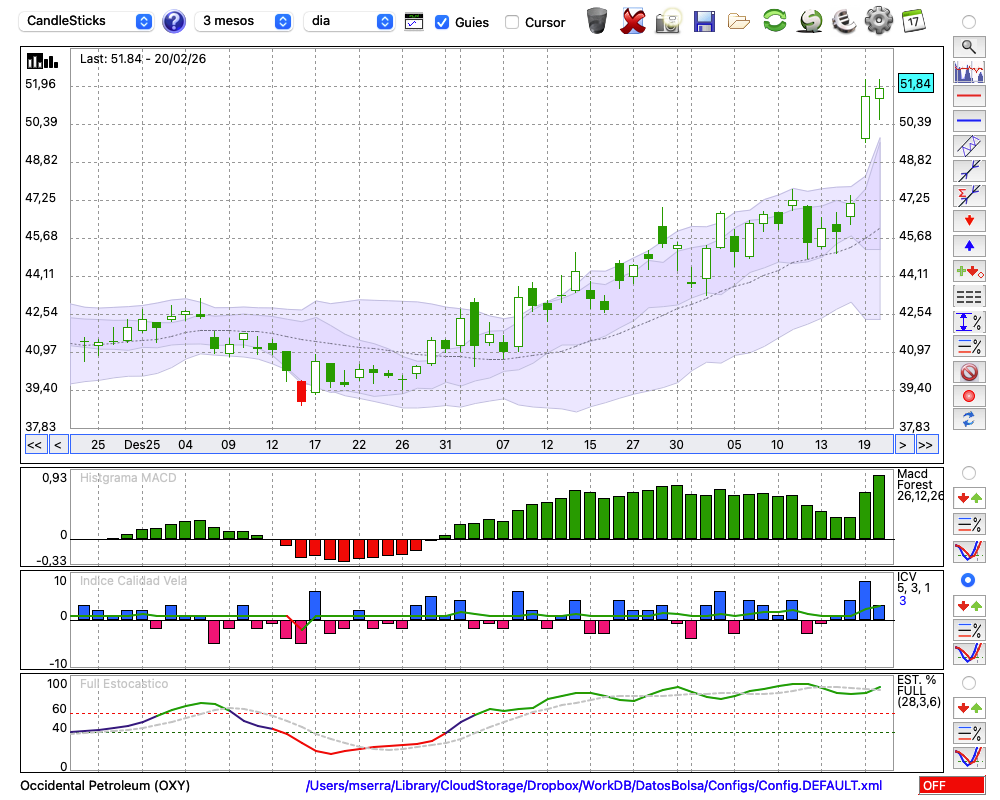The width and height of the screenshot is (1000, 800).
Task: Open the settings gear icon
Action: [878, 20]
